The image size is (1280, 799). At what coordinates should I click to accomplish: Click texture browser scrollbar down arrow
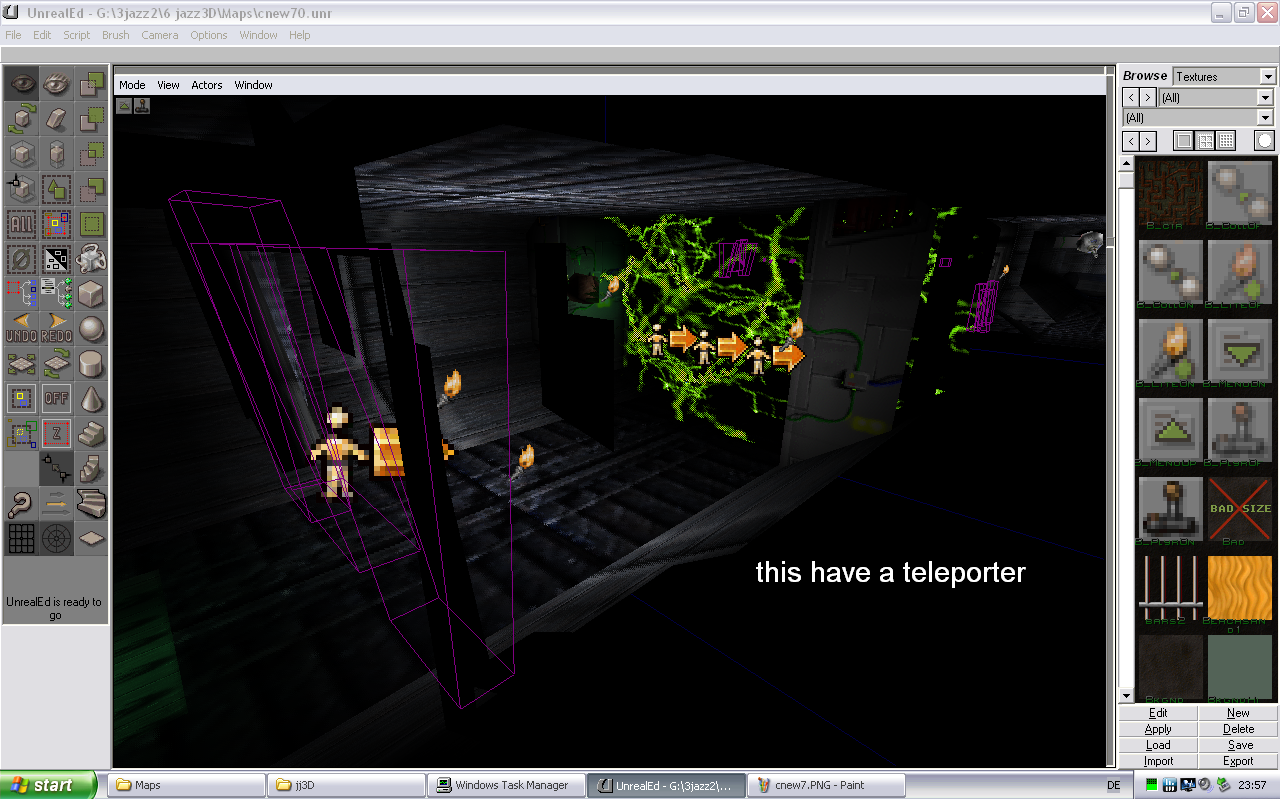[x=1126, y=696]
